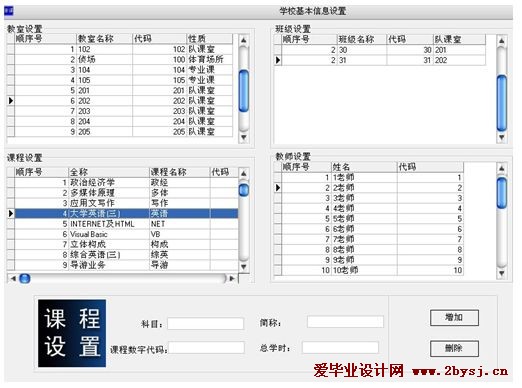Select class row 30 name cell
522x388 pixels.
pyautogui.click(x=361, y=50)
